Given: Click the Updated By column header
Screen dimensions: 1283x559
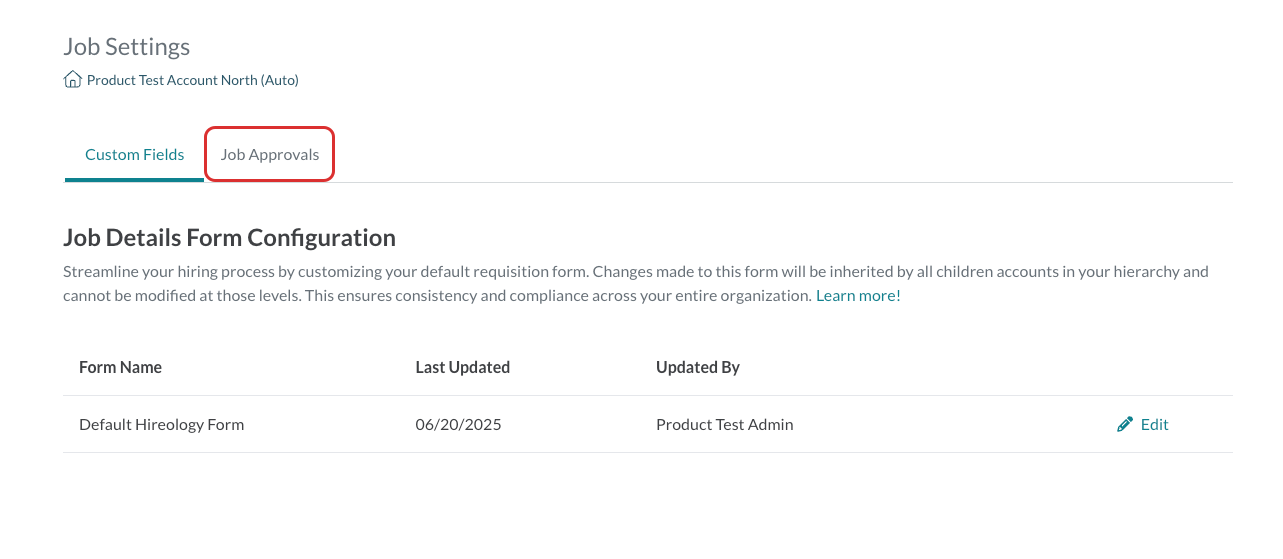Looking at the screenshot, I should pyautogui.click(x=698, y=367).
